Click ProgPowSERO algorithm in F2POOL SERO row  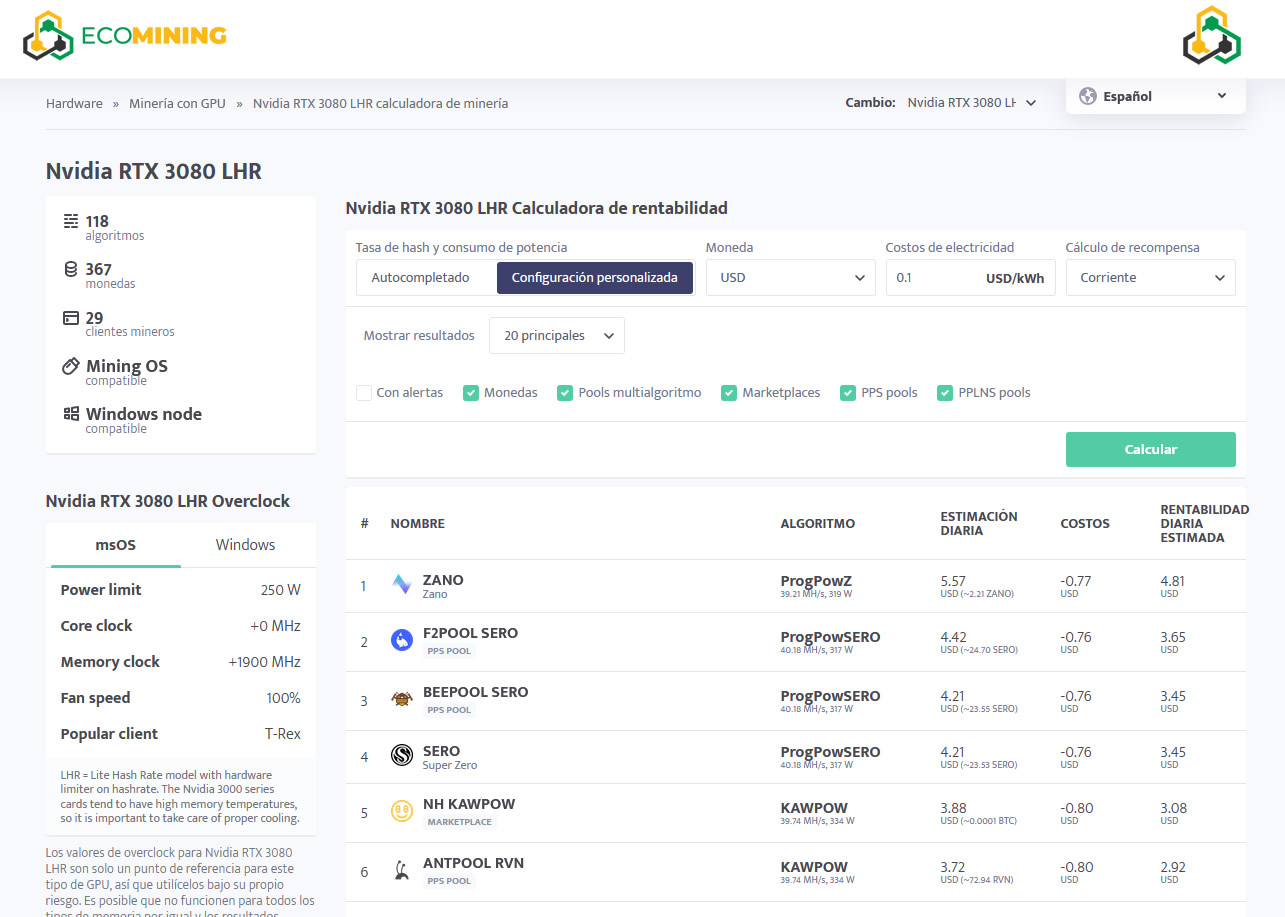coord(830,637)
